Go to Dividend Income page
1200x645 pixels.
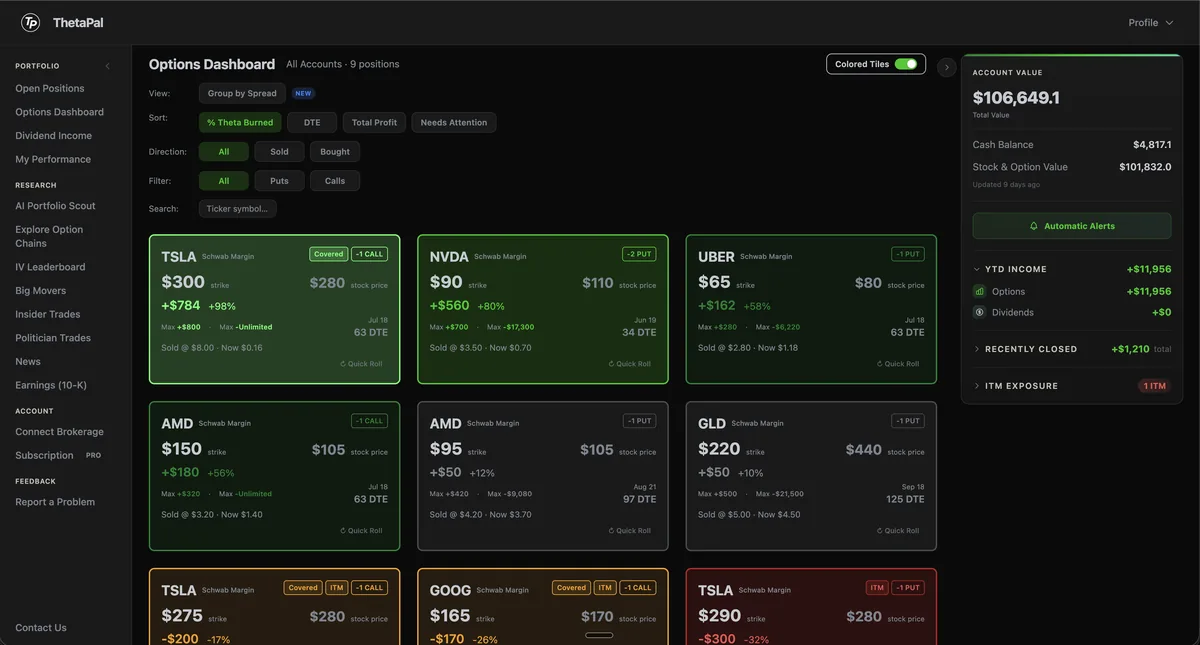[x=53, y=135]
